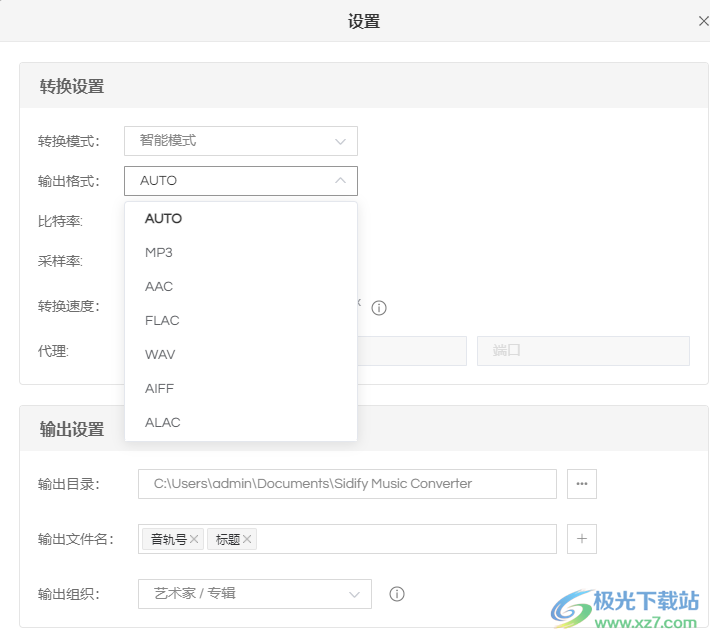Add a filename tag with plus button
This screenshot has height=639, width=710.
[582, 539]
